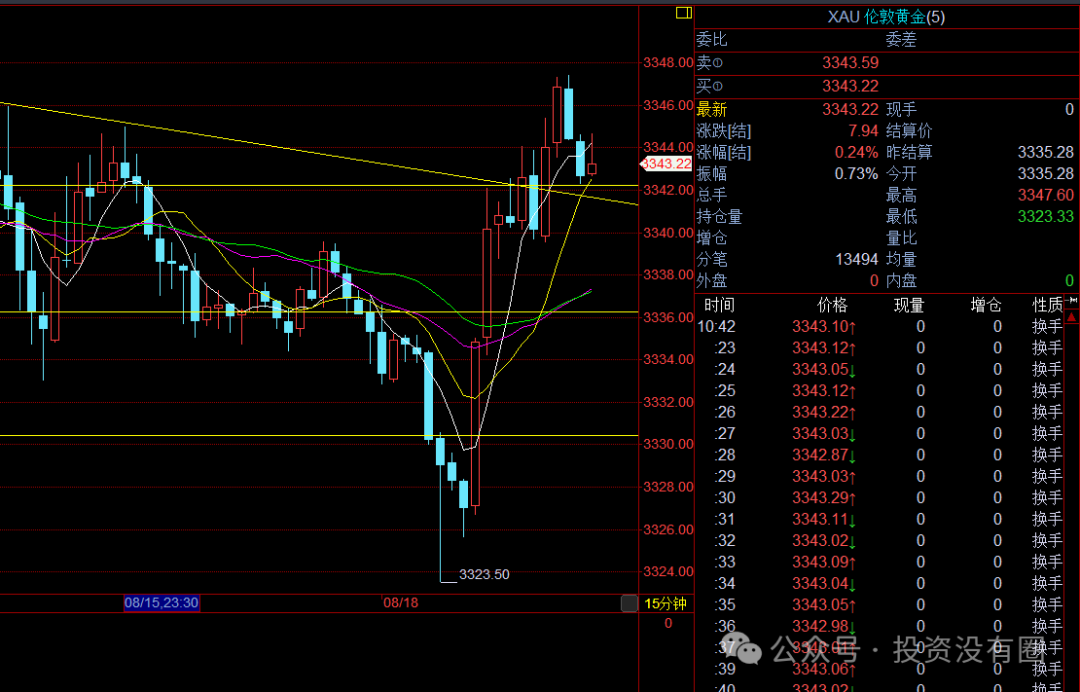Click the 内盘 label
The image size is (1080, 692).
901,280
